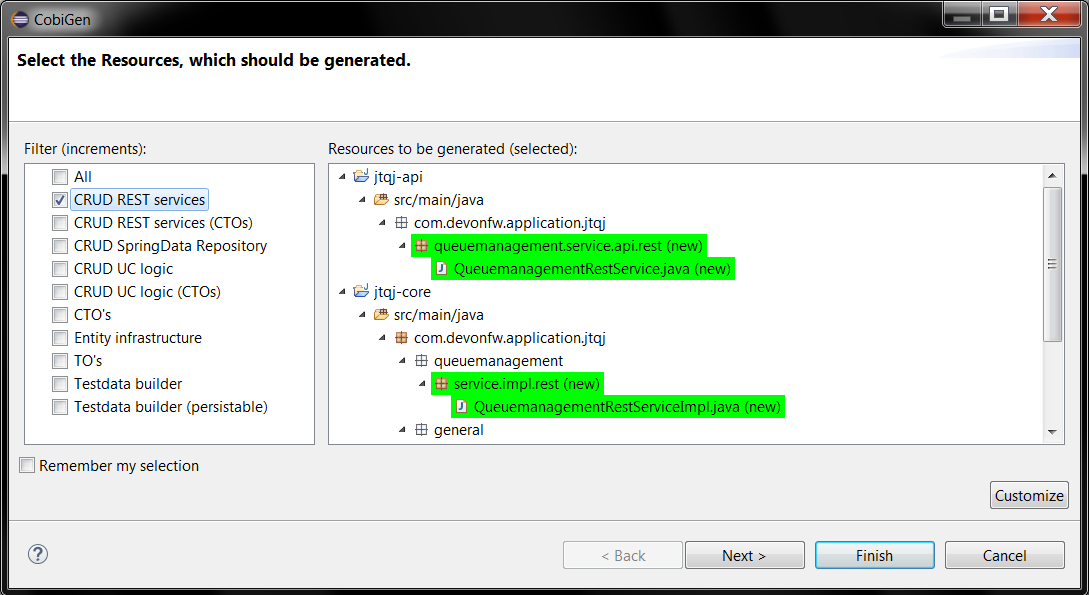Click the src/main/java folder icon under jtqj-api
Image resolution: width=1089 pixels, height=595 pixels.
point(381,200)
